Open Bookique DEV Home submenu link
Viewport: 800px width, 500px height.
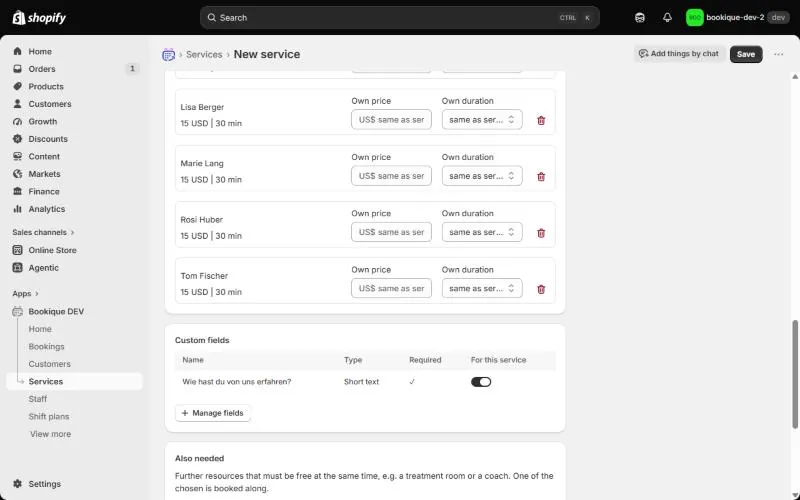click(40, 329)
